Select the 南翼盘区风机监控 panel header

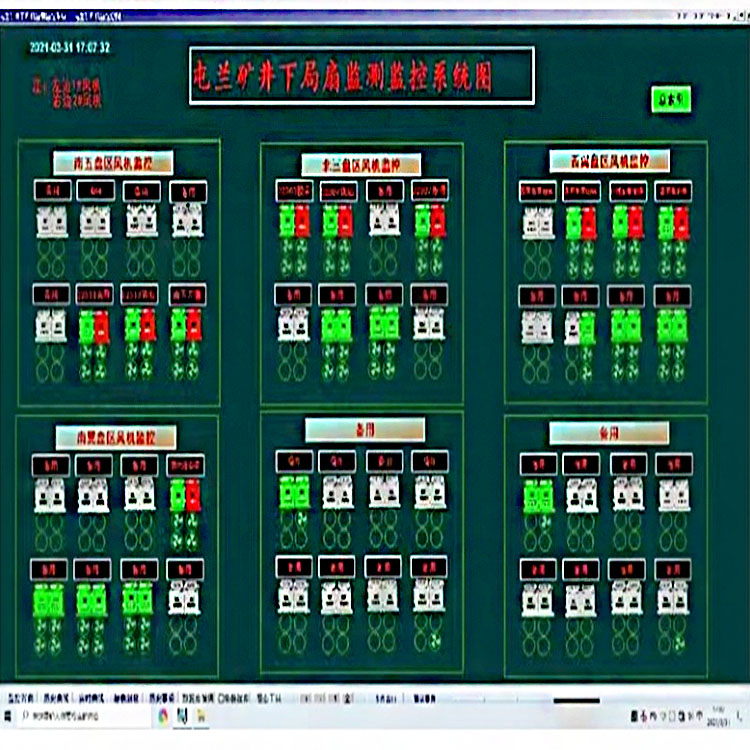click(x=115, y=437)
